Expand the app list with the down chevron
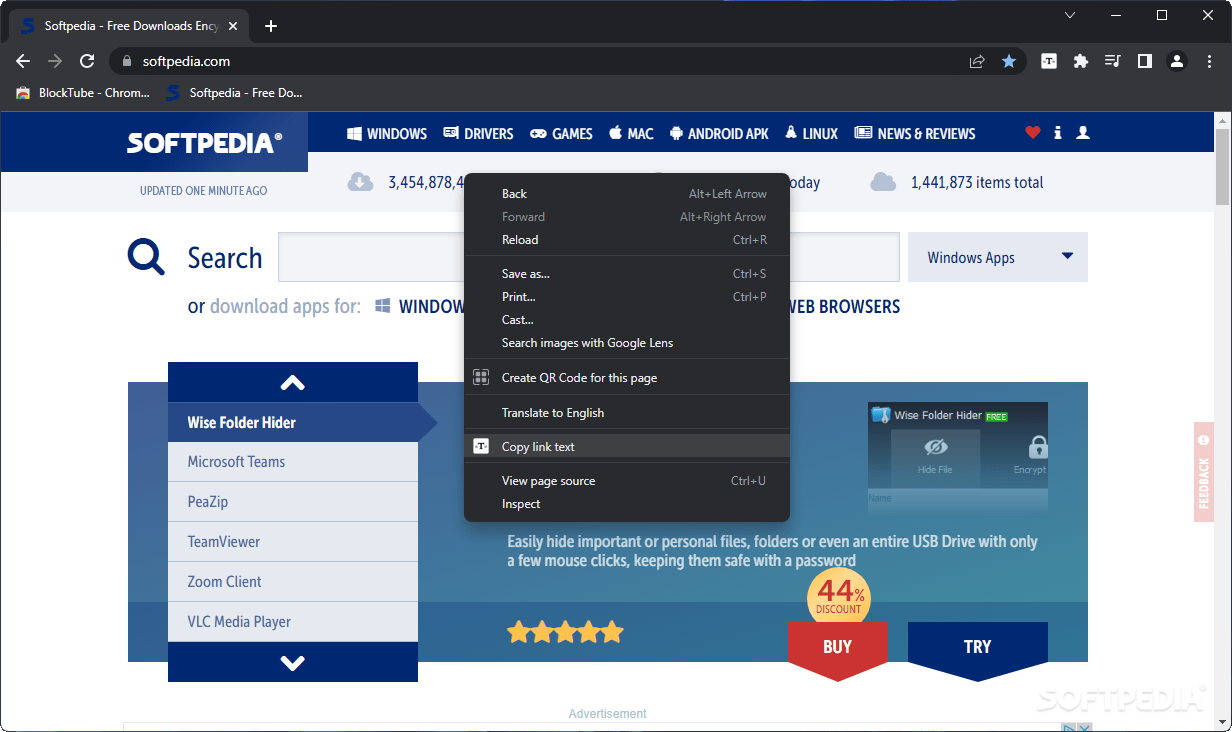 coord(292,661)
